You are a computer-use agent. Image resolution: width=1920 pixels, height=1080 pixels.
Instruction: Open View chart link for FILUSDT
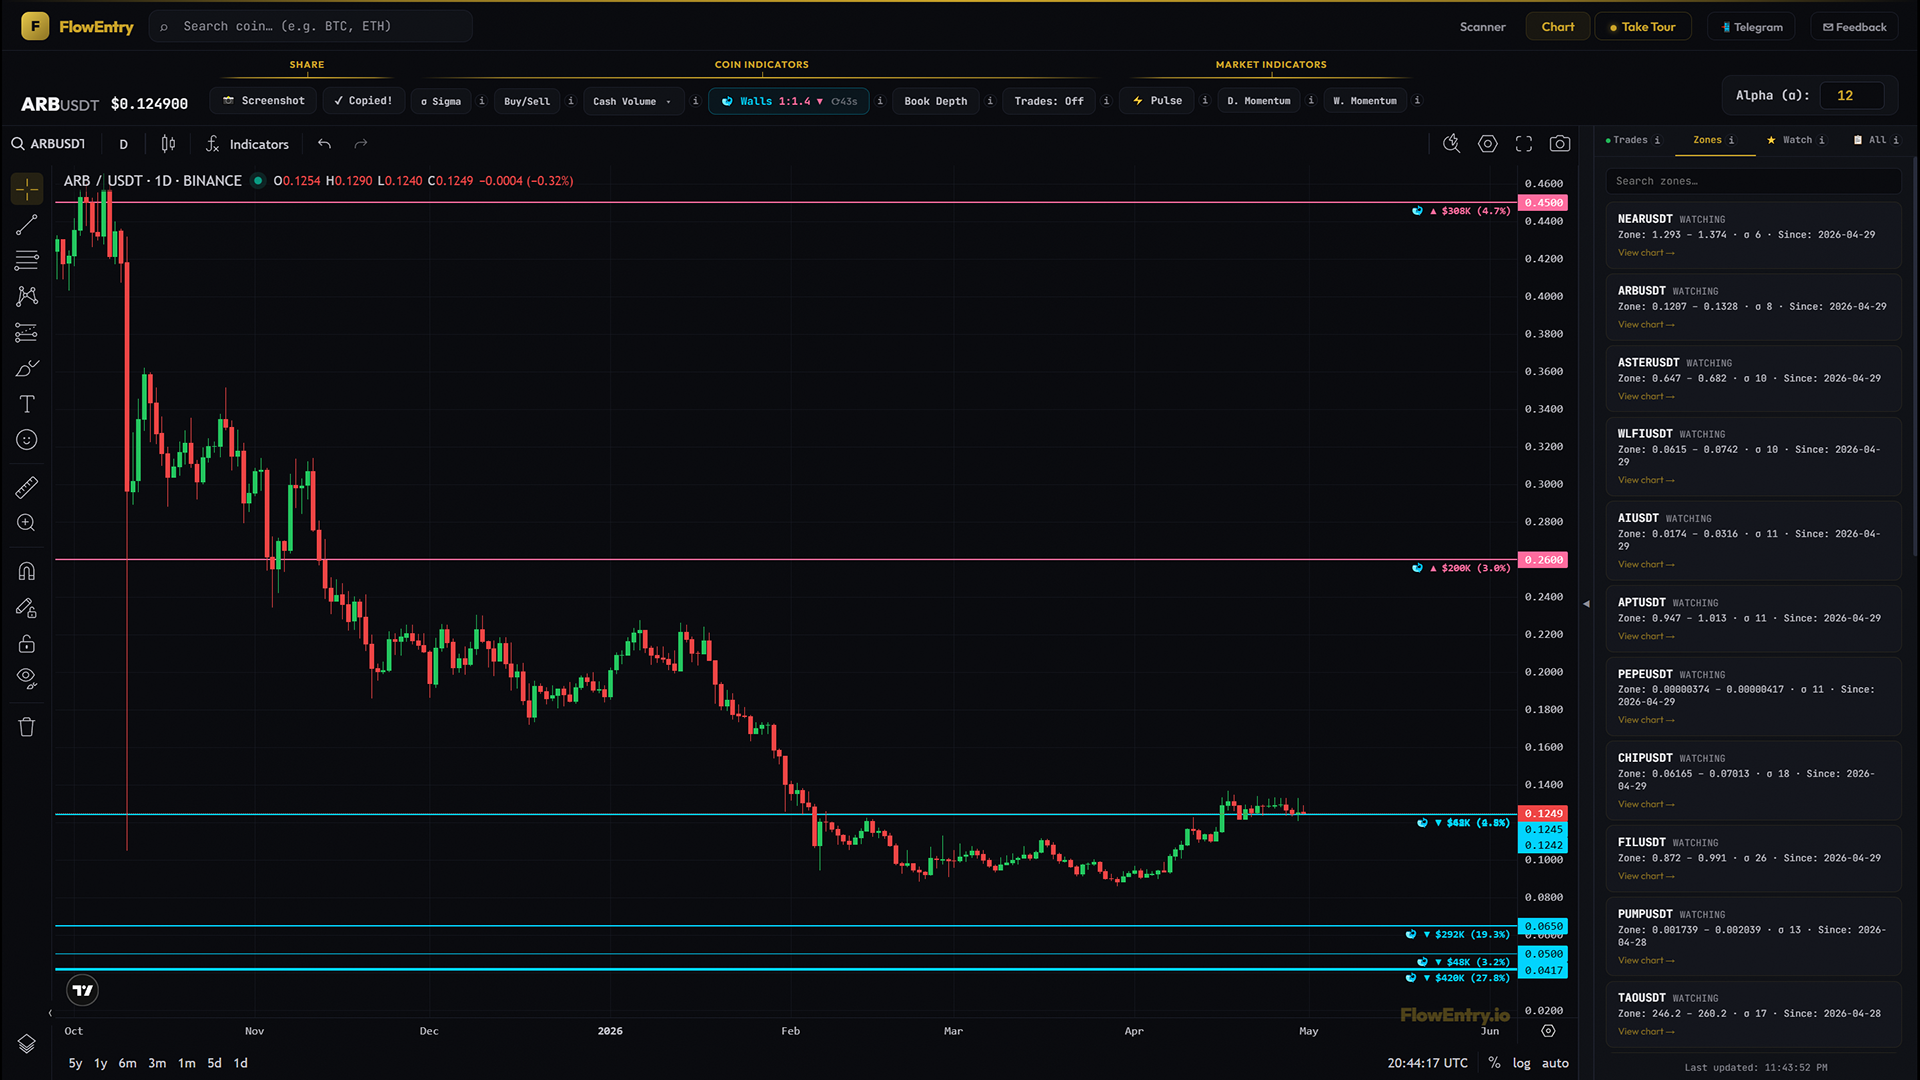(1646, 877)
